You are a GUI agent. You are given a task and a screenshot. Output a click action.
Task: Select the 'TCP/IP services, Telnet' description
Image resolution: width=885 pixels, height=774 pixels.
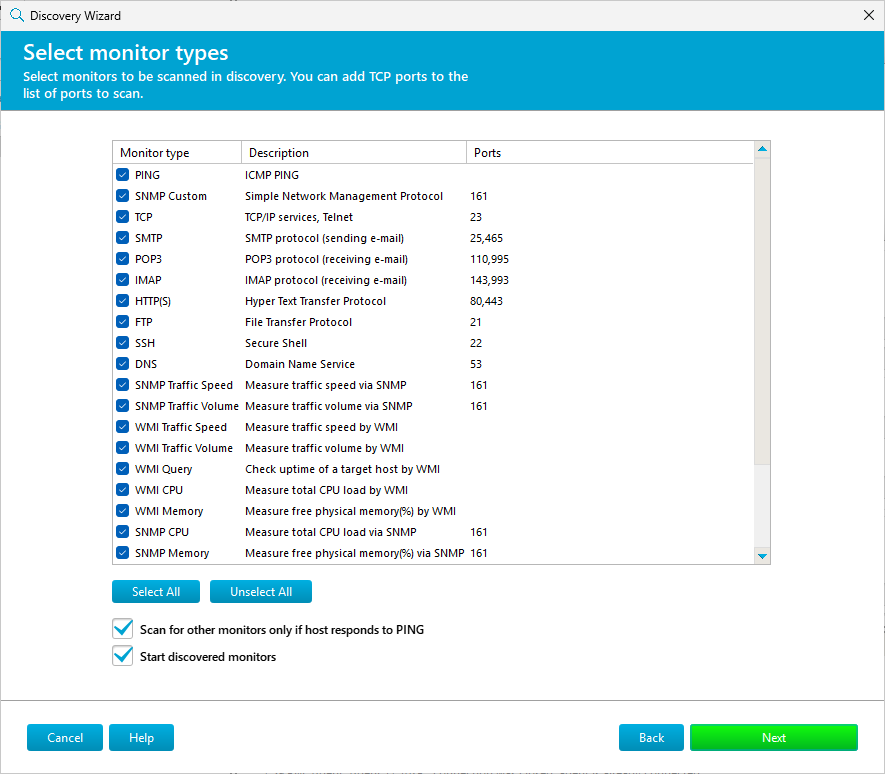pyautogui.click(x=299, y=217)
